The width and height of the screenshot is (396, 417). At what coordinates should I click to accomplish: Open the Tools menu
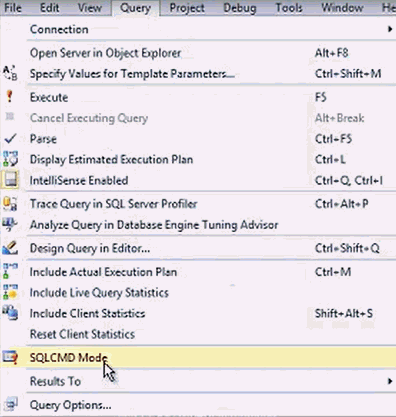coord(289,7)
